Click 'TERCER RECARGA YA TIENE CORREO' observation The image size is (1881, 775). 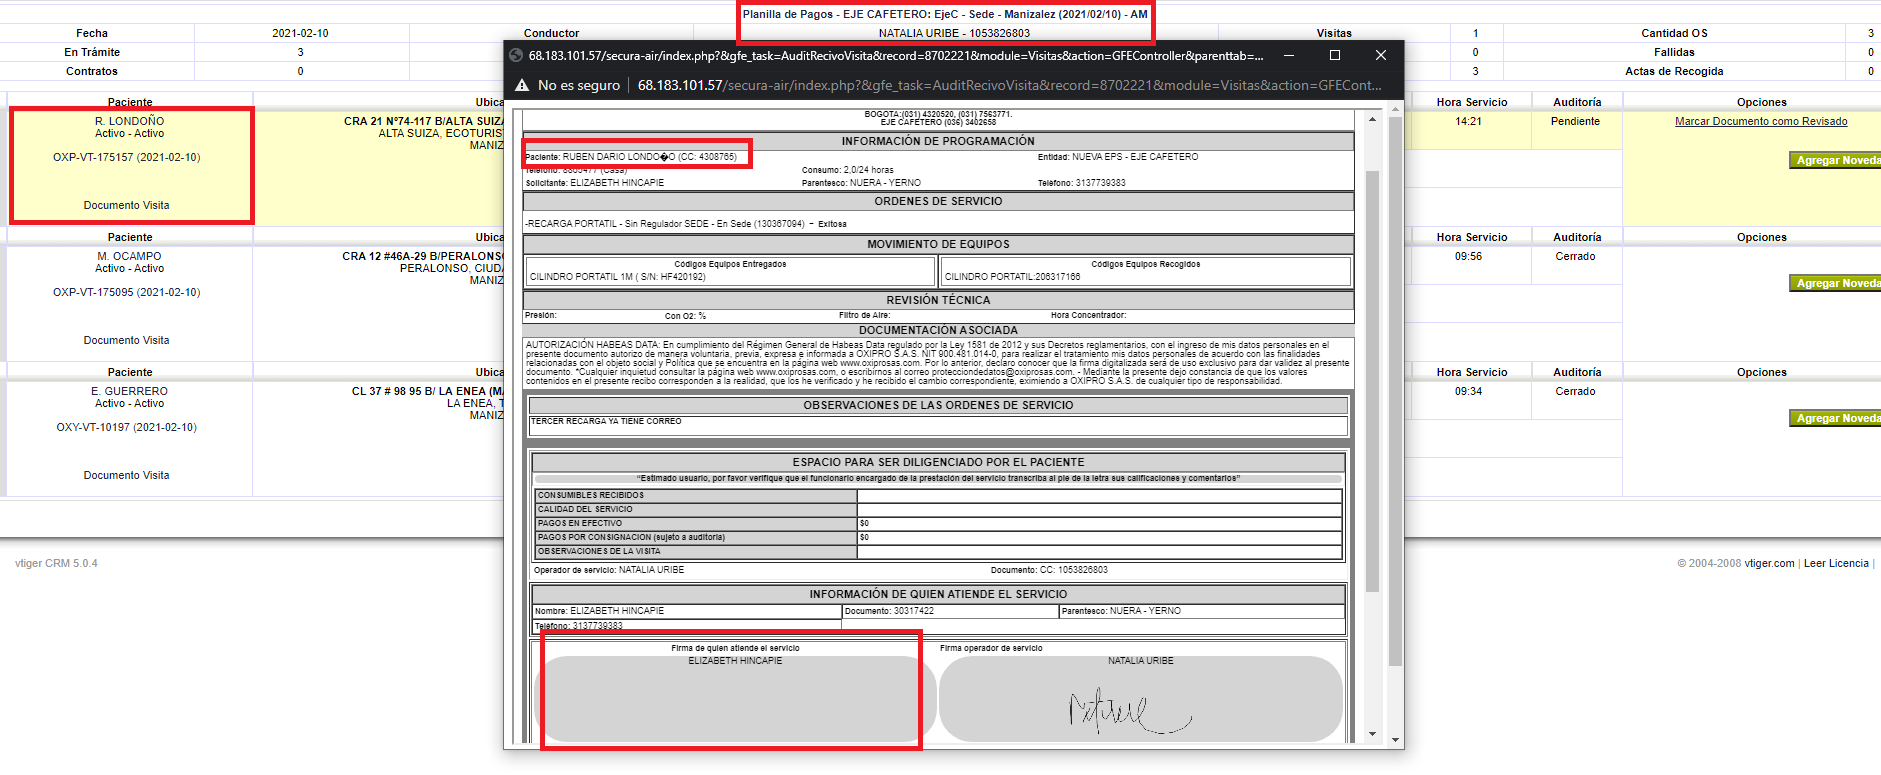click(606, 422)
